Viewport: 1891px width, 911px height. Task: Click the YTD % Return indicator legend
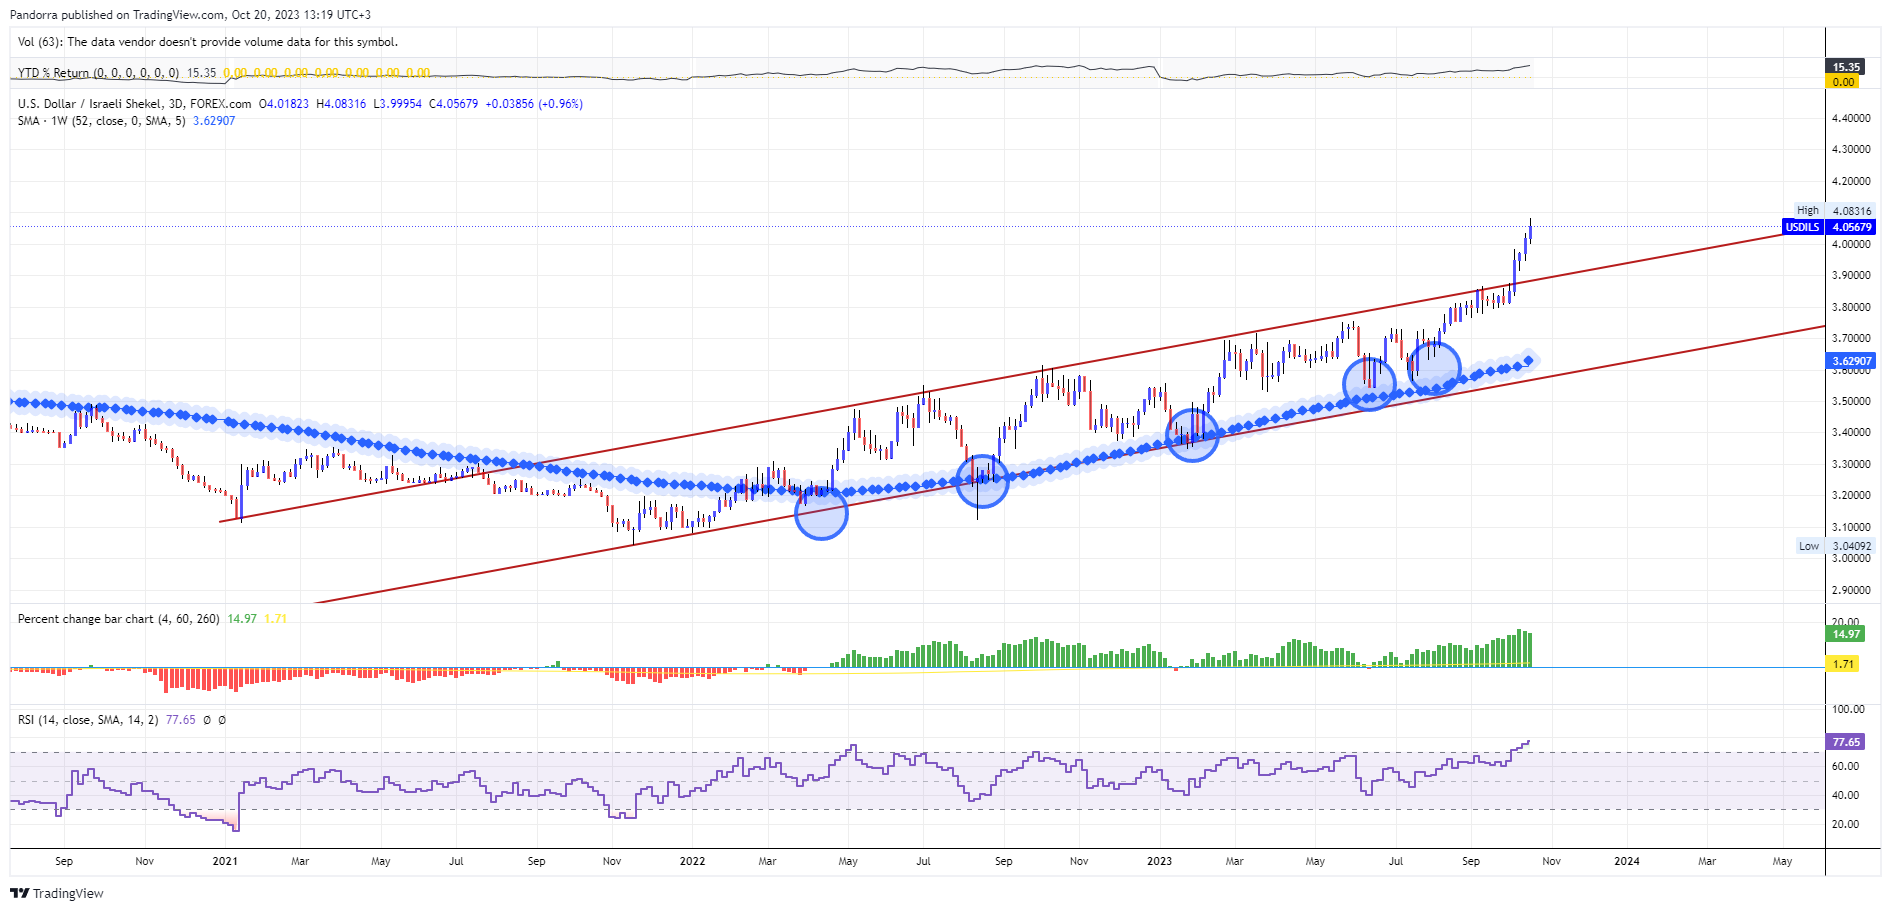98,73
